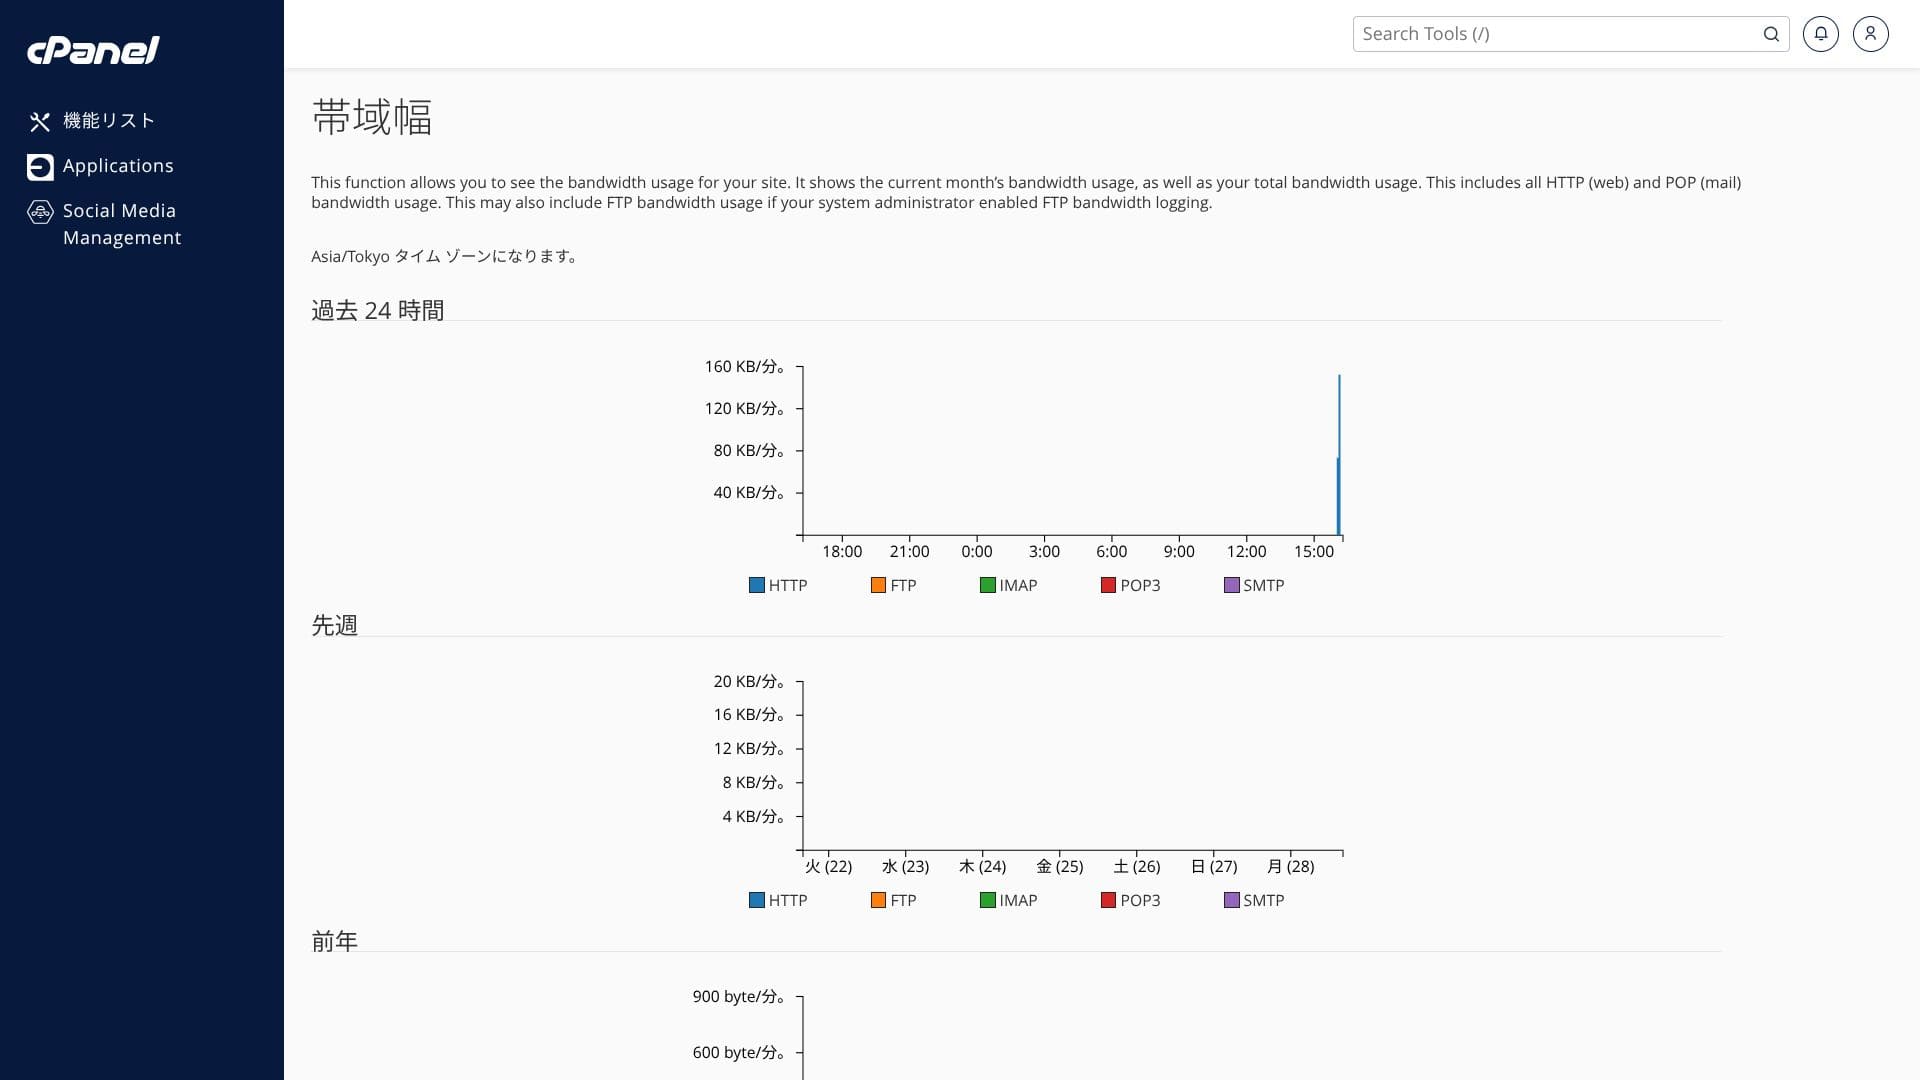Click the Applications sidebar icon
Viewport: 1920px width, 1080px height.
pos(40,167)
